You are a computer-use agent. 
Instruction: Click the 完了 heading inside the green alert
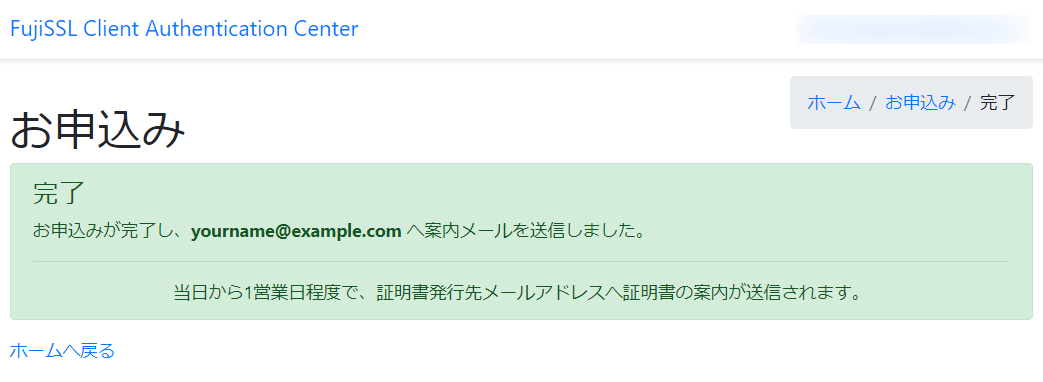59,193
